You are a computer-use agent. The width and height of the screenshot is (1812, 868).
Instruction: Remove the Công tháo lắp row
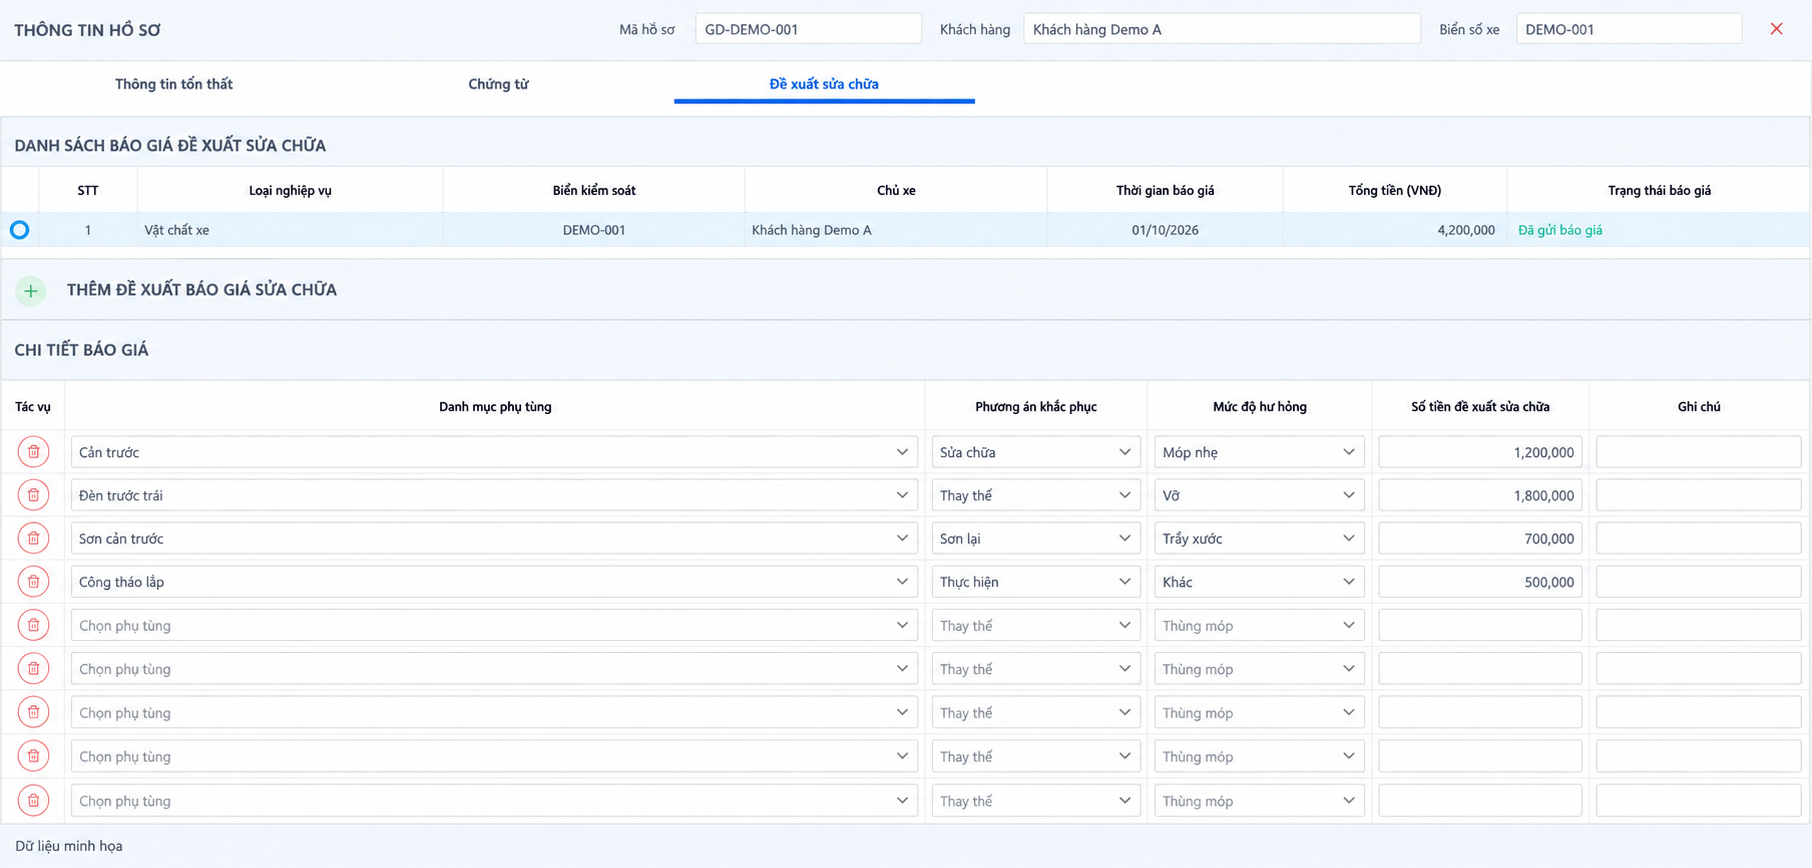point(33,582)
